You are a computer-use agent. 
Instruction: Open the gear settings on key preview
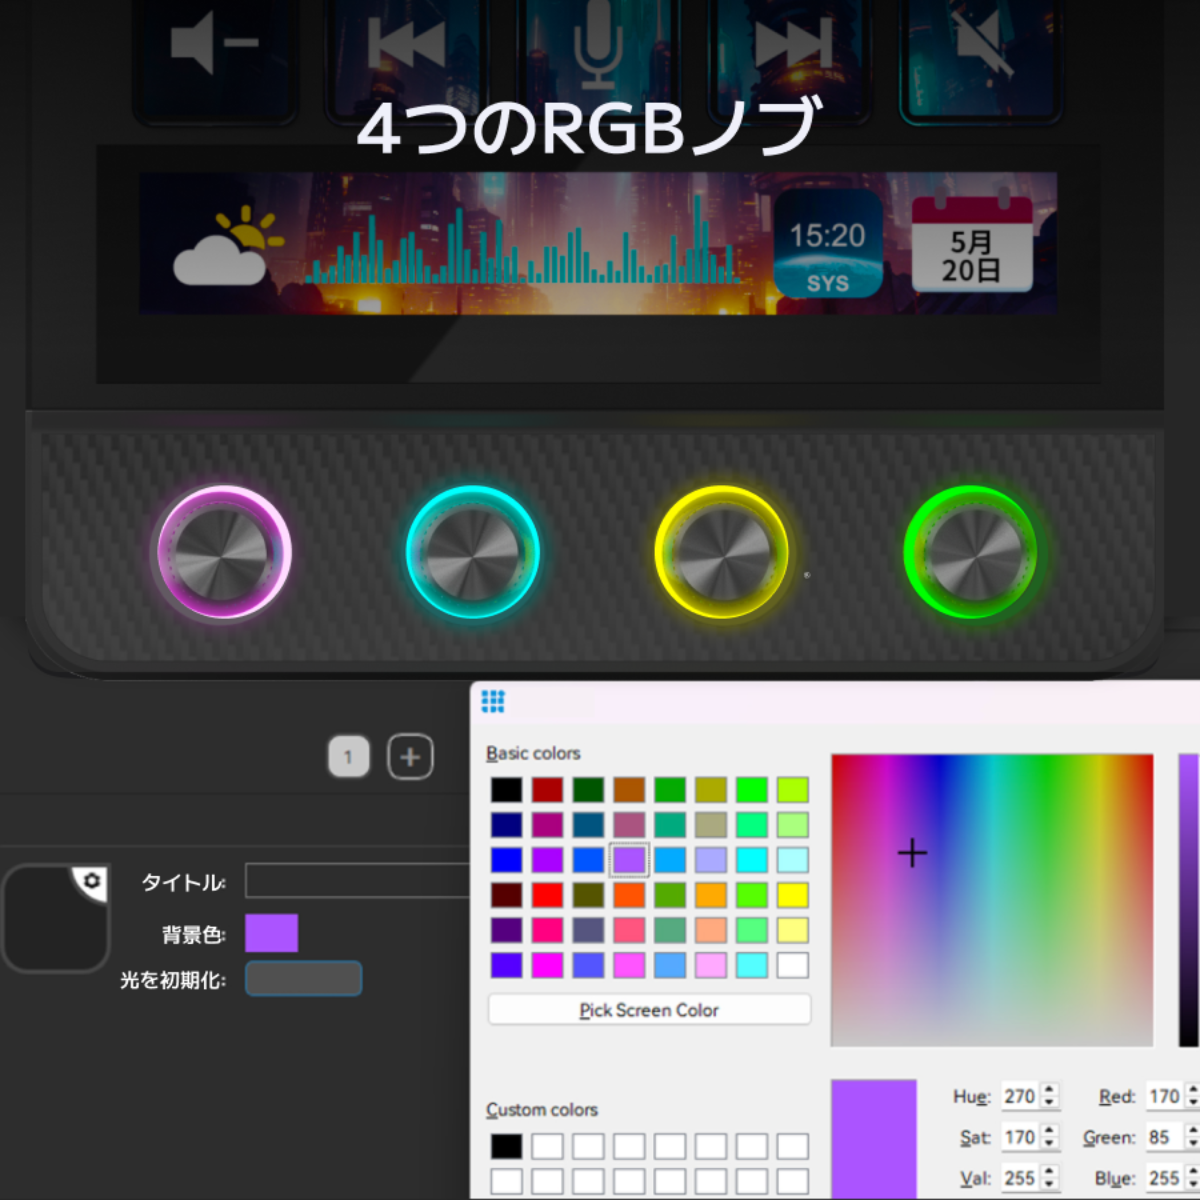click(x=92, y=881)
